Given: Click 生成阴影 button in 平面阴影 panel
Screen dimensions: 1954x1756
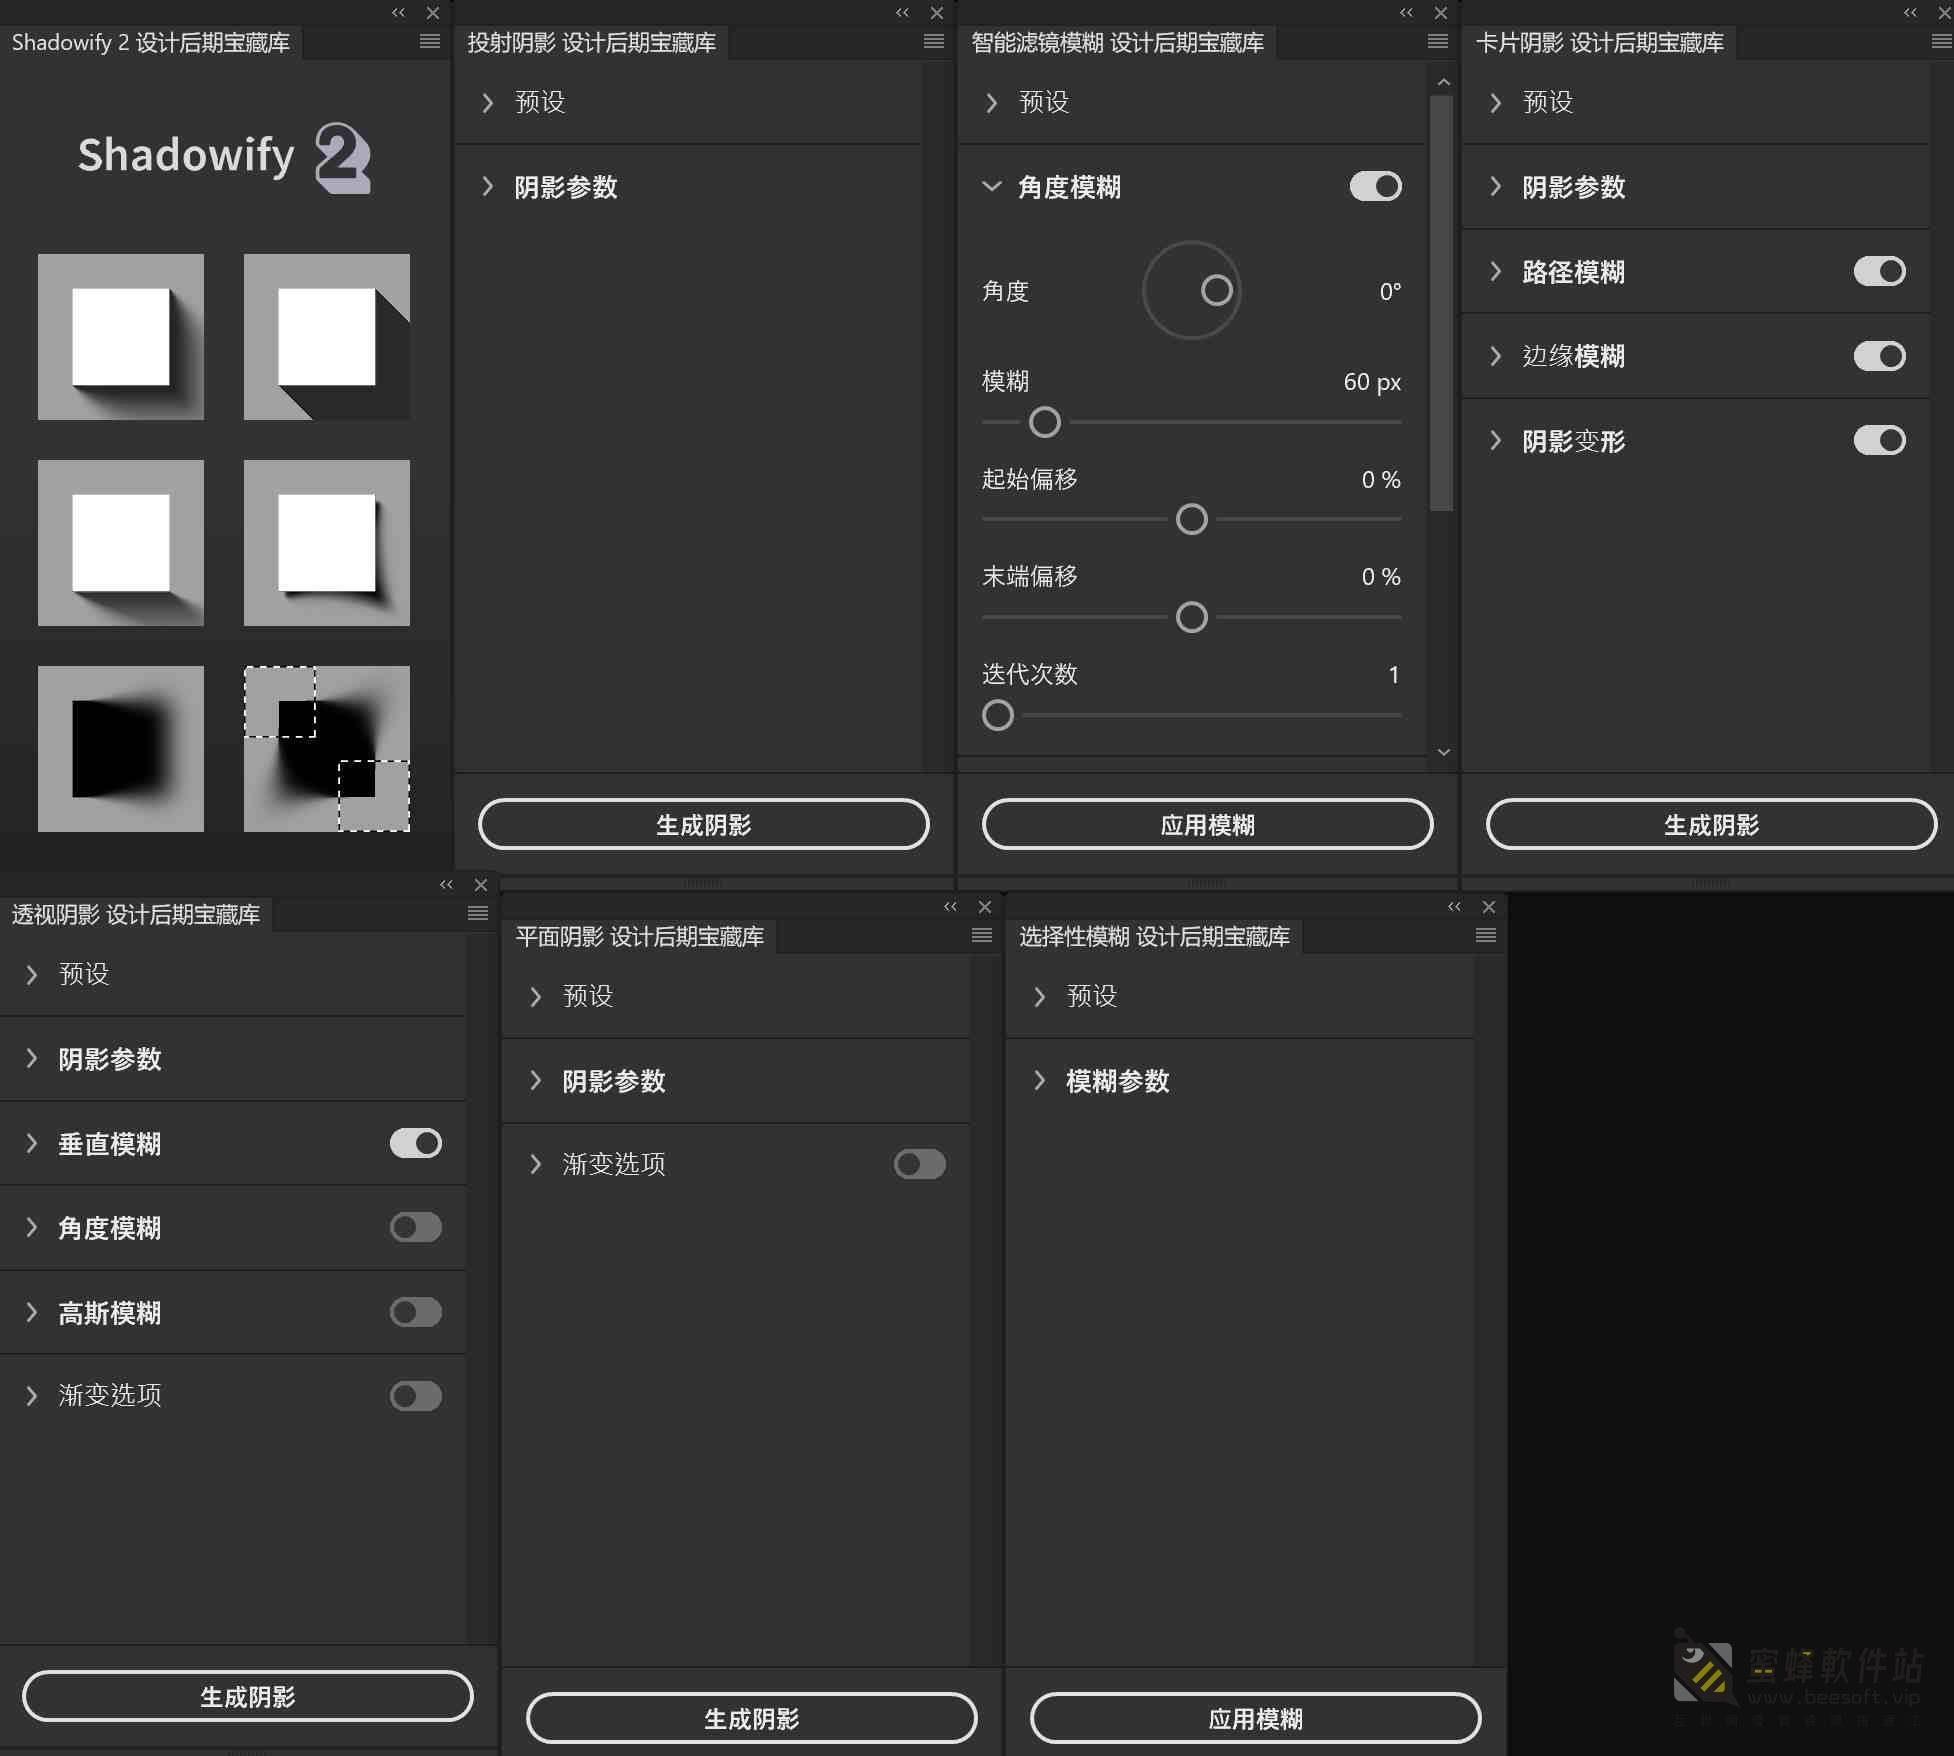Looking at the screenshot, I should tap(752, 1719).
